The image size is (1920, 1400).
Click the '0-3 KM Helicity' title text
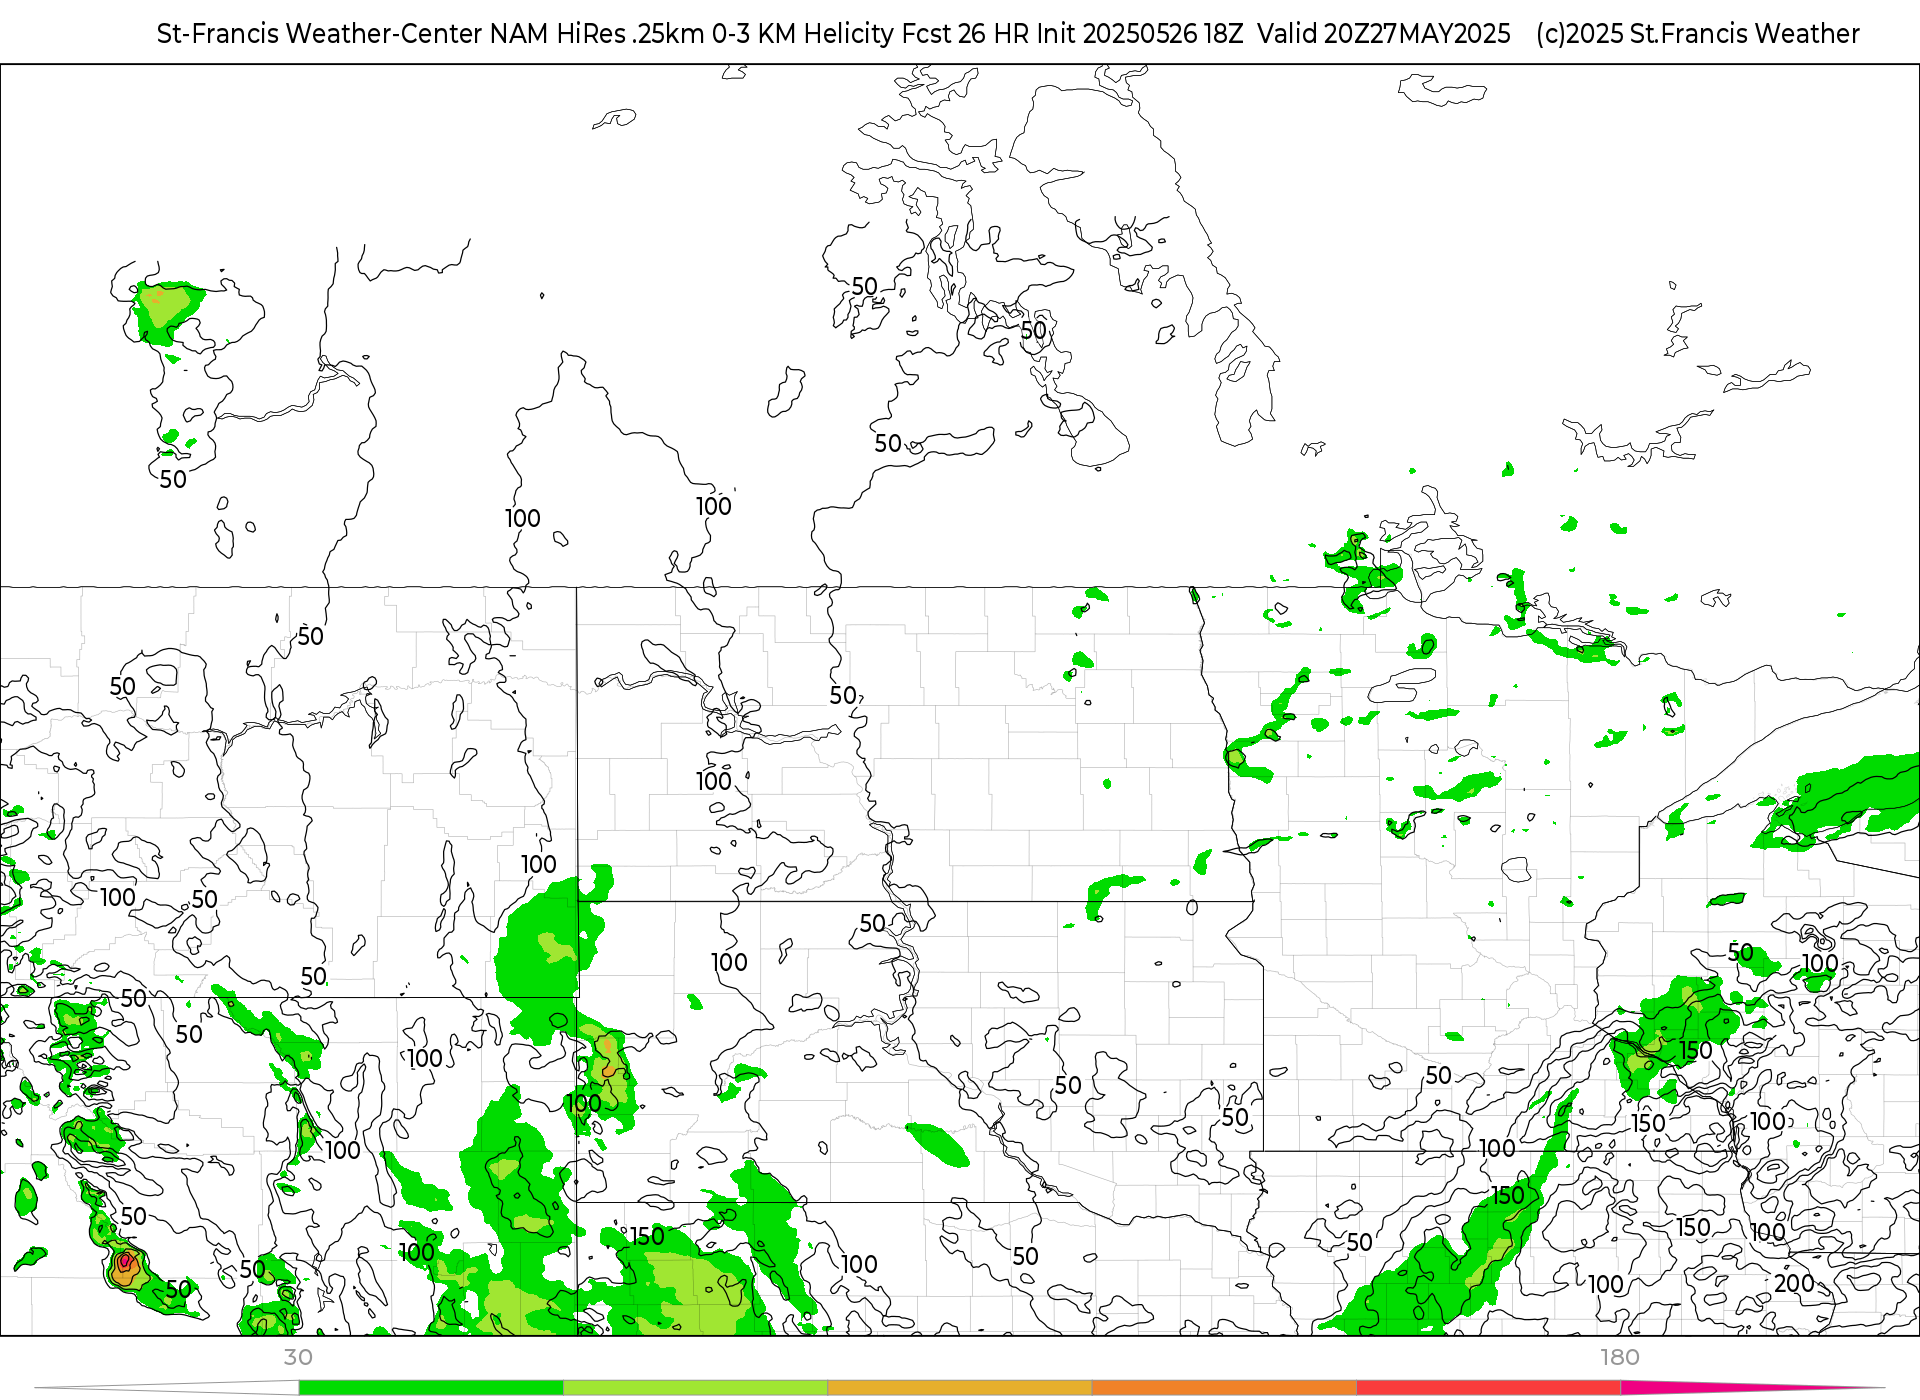click(x=803, y=34)
